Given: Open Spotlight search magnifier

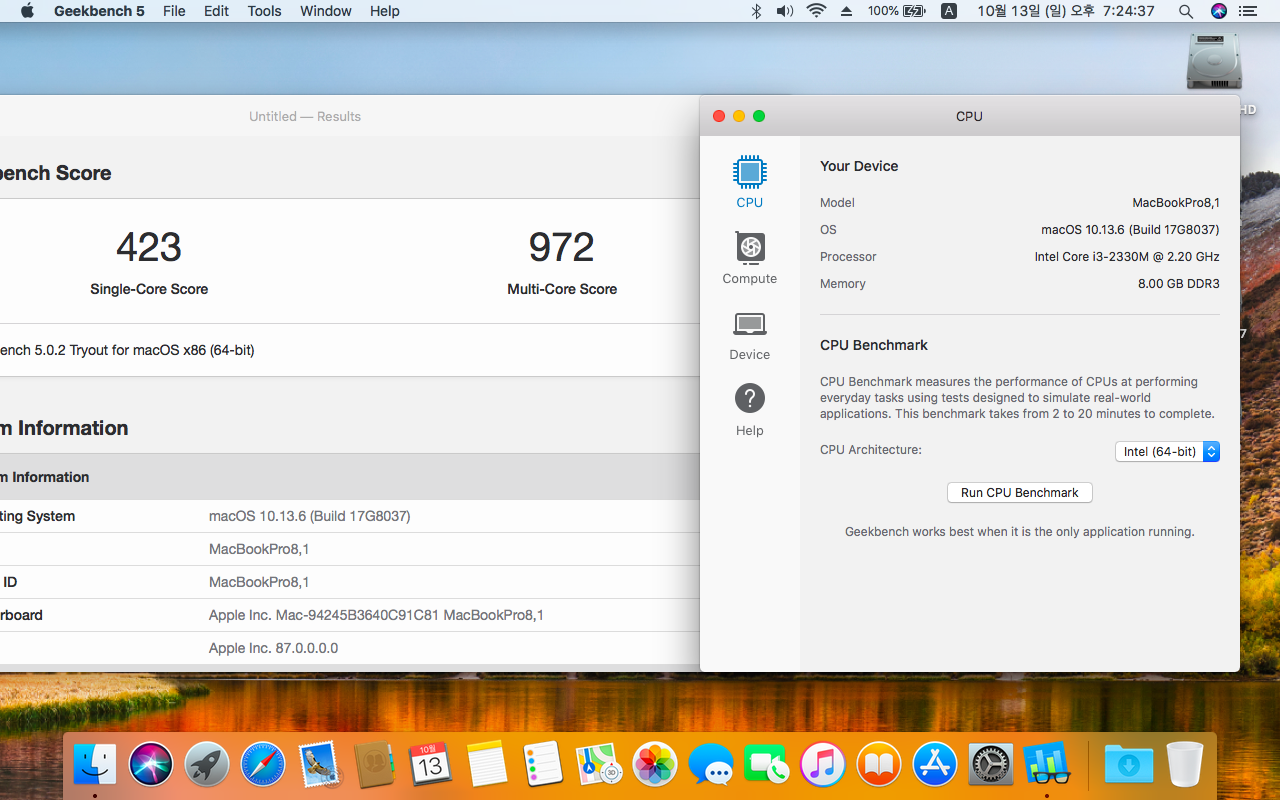Looking at the screenshot, I should [1186, 11].
